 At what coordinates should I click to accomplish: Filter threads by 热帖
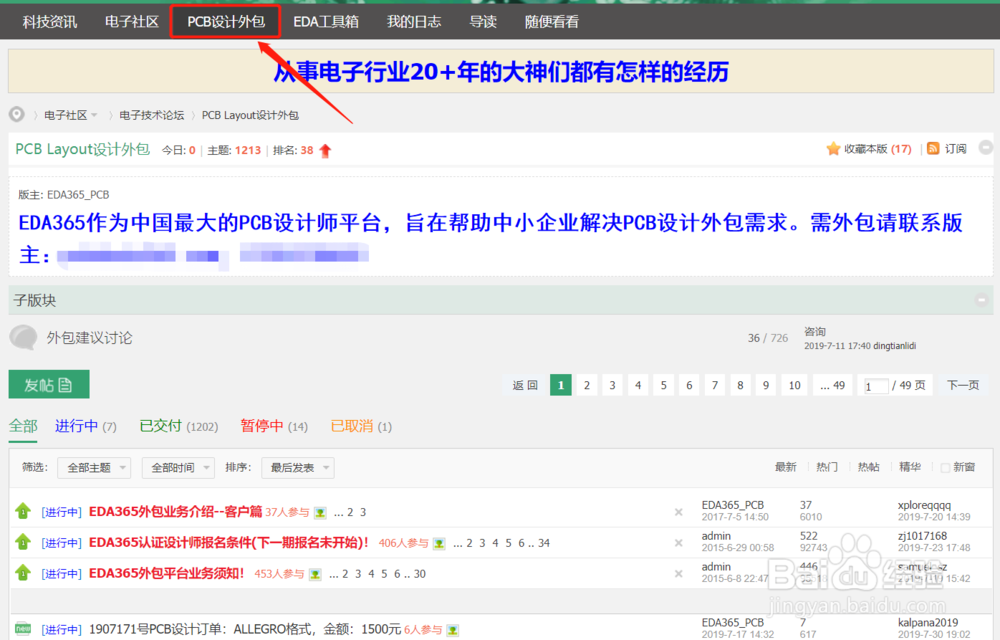click(868, 467)
